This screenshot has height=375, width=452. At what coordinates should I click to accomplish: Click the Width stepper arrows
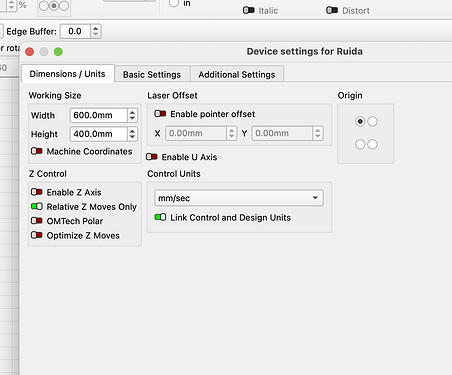pyautogui.click(x=132, y=115)
